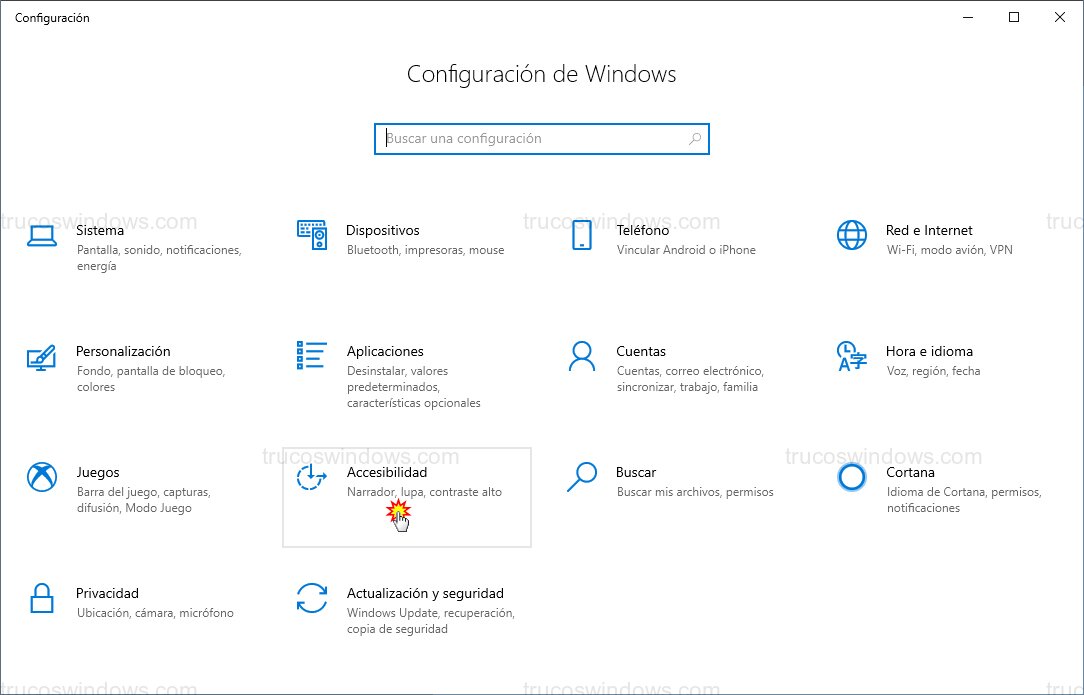Select the Juegos Xbox icon

pos(41,477)
